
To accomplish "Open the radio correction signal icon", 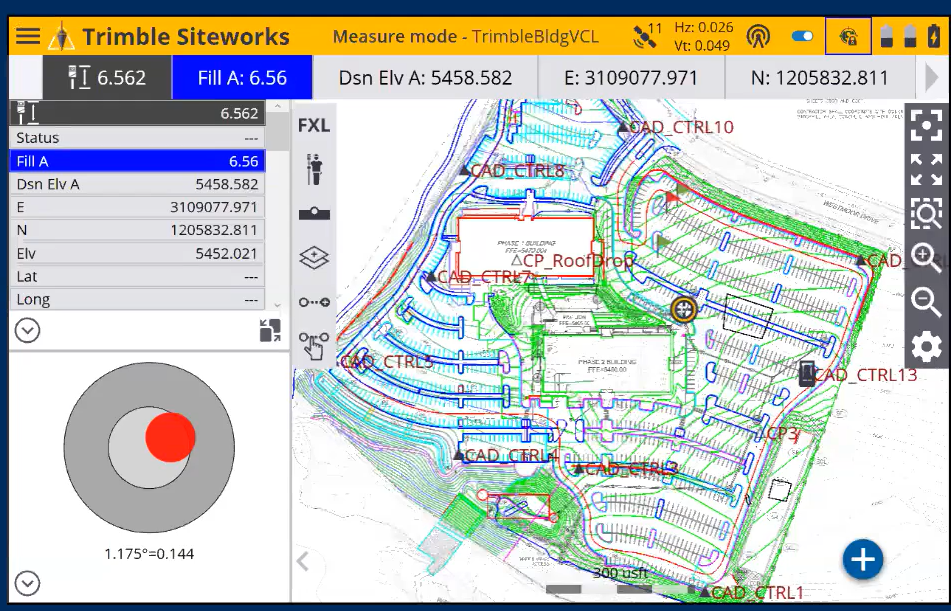I will (758, 36).
